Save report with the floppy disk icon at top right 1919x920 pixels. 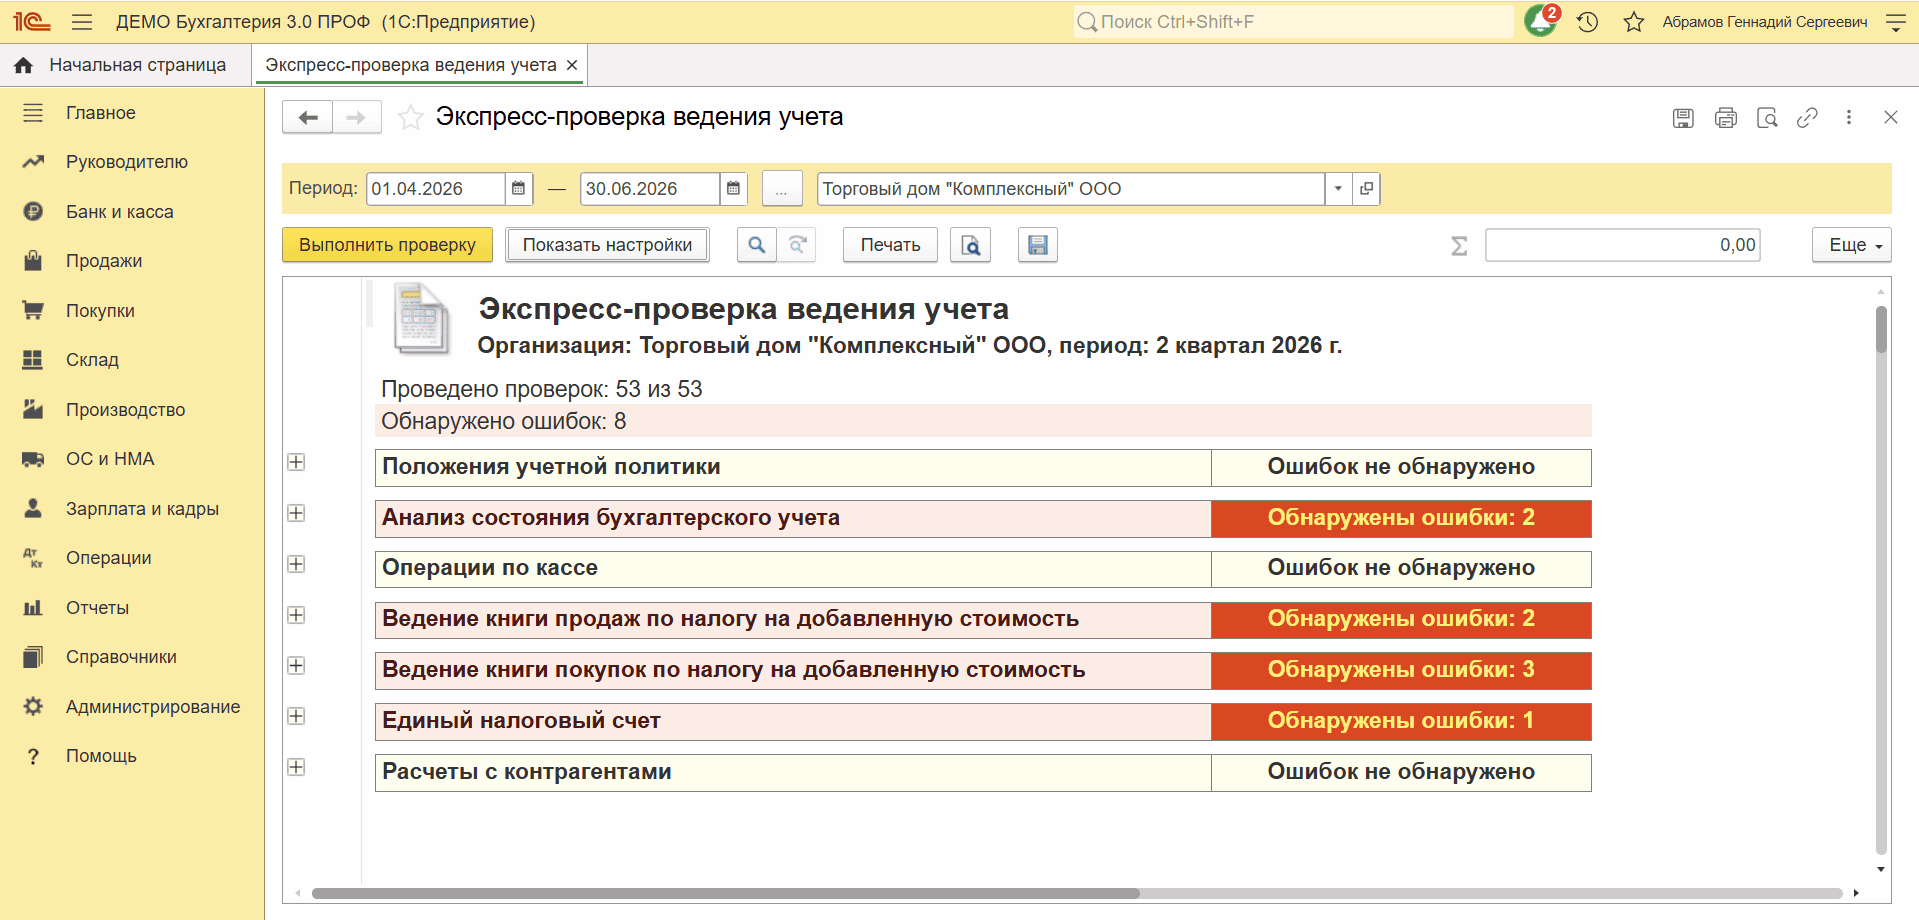(x=1684, y=118)
